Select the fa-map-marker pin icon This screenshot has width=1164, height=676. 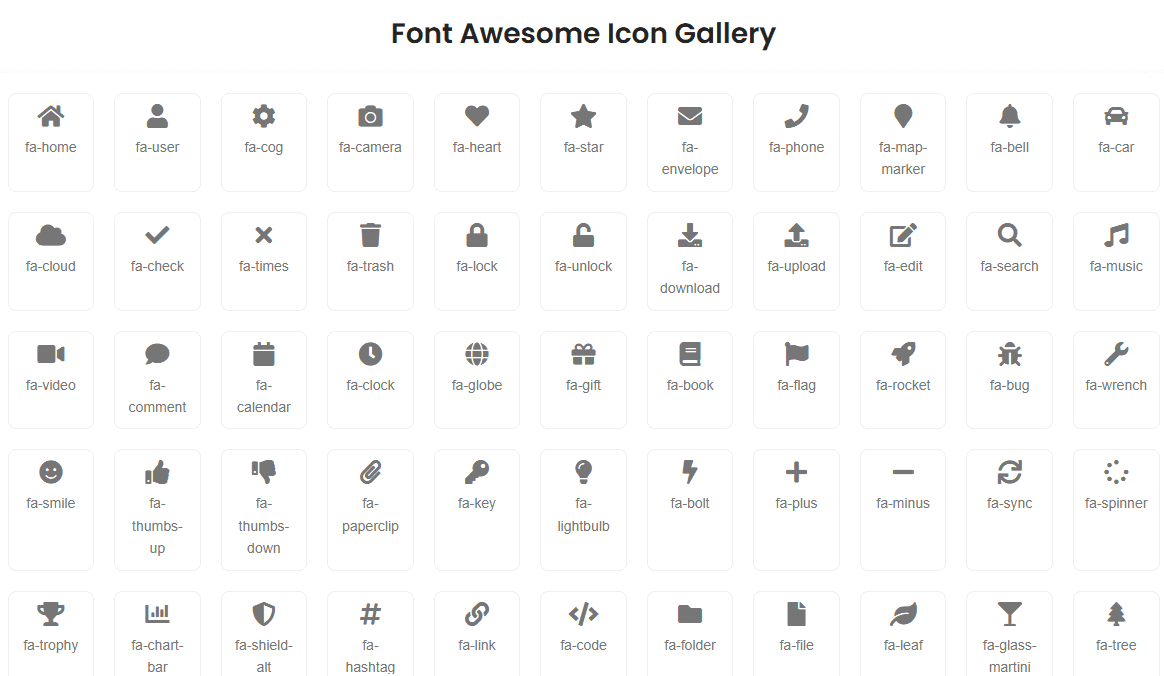(x=903, y=117)
